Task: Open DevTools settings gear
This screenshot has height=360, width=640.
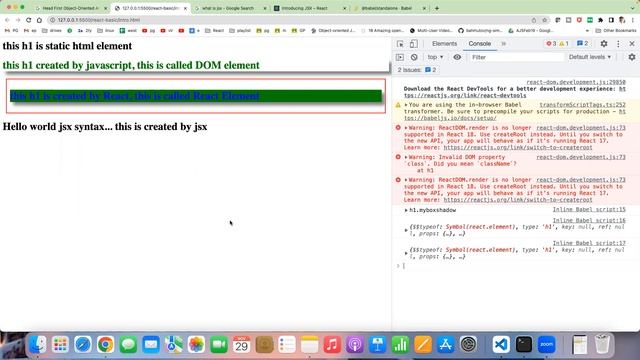Action: 604,44
